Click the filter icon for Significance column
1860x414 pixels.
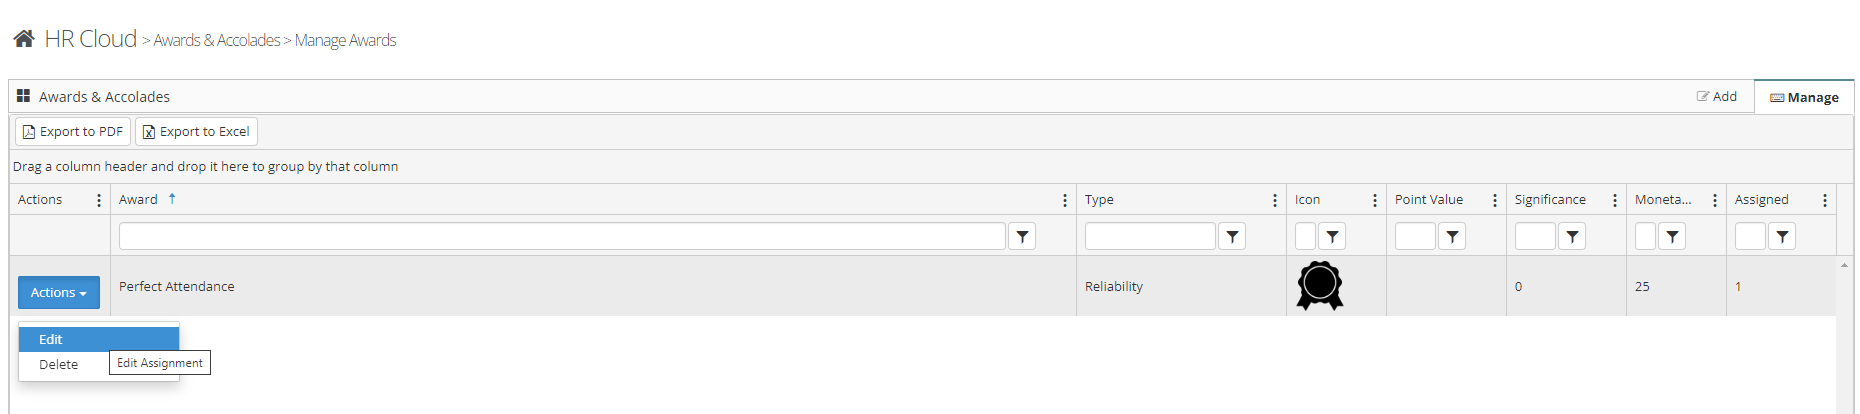tap(1572, 237)
